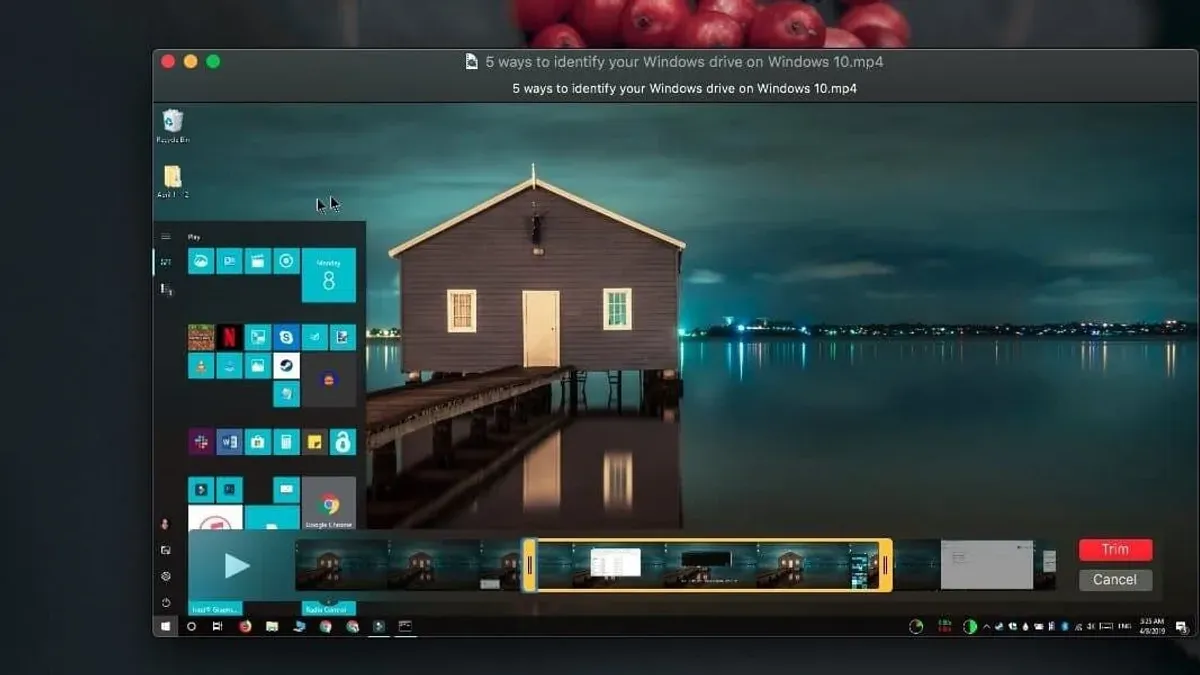
Task: Open the Google Chrome tile
Action: pos(329,503)
